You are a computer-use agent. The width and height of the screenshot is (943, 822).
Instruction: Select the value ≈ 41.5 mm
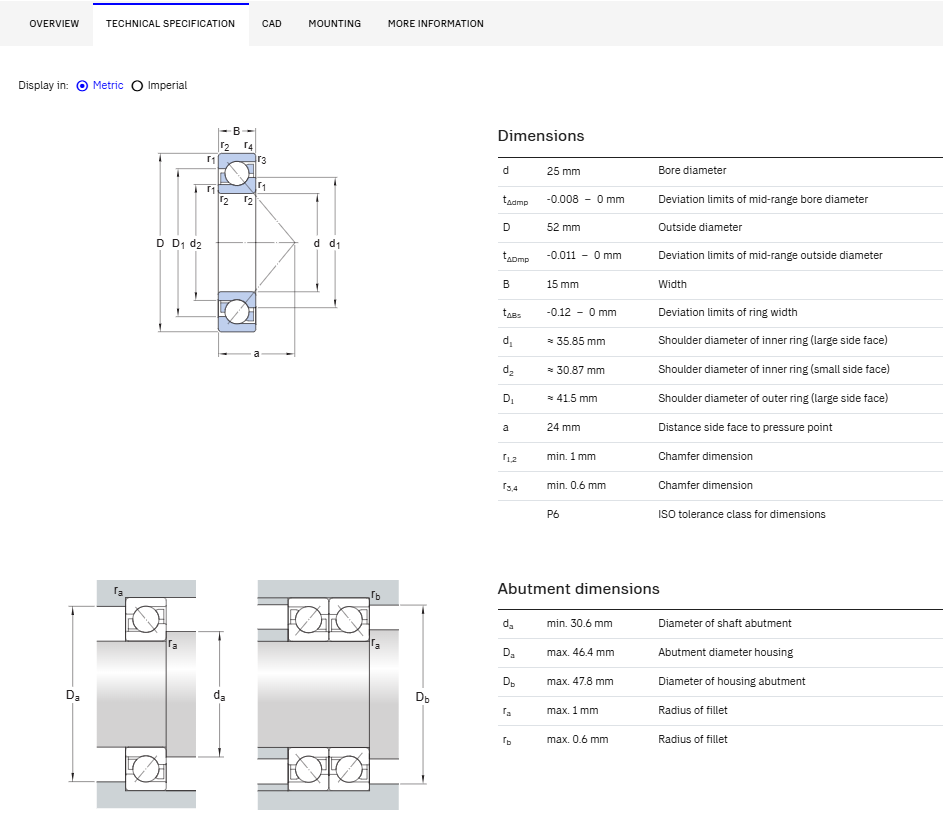(571, 398)
